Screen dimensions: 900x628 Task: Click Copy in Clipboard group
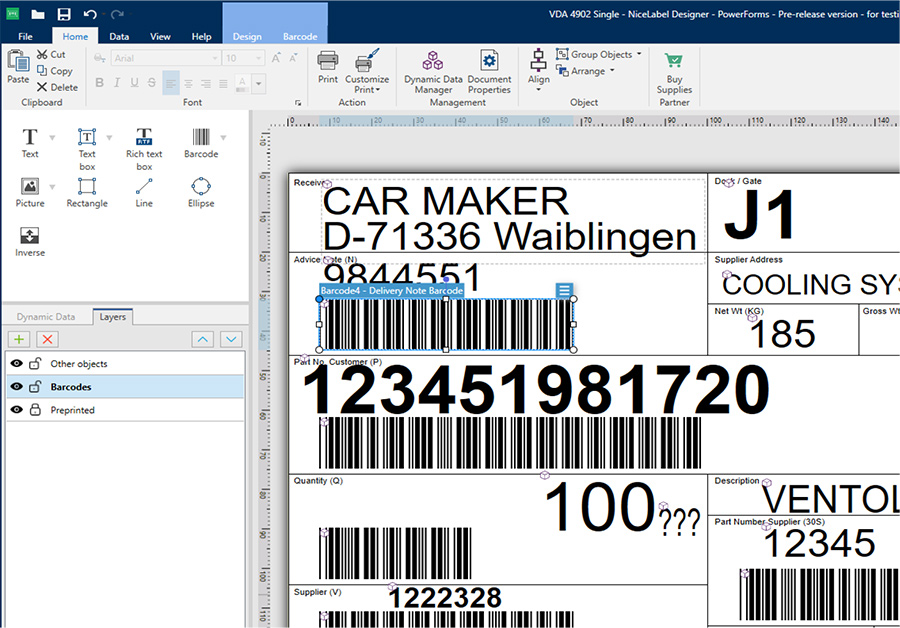(x=55, y=71)
